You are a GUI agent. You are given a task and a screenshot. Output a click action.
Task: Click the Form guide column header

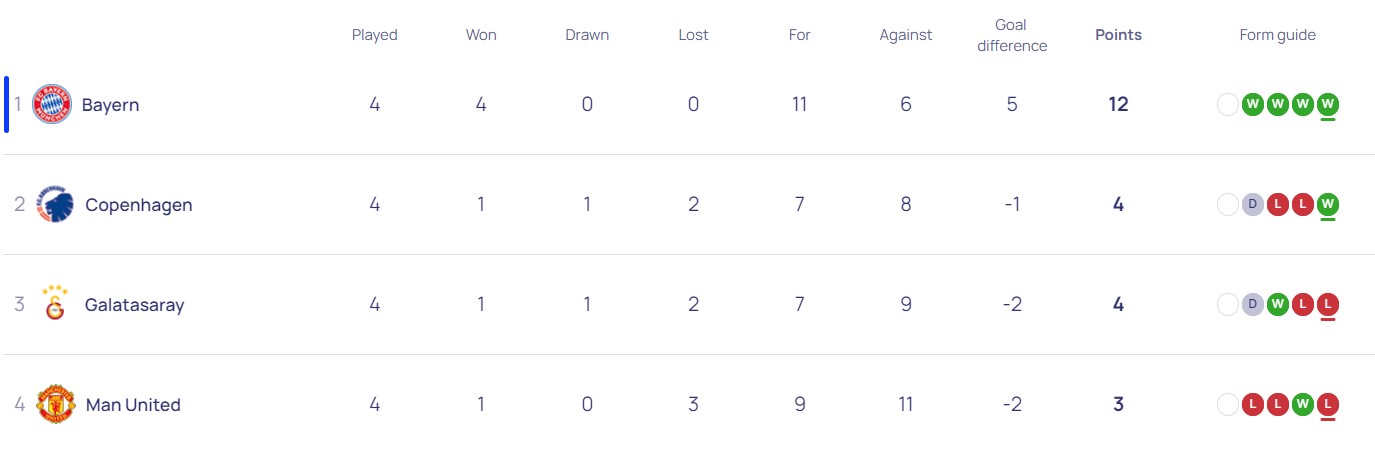(x=1277, y=35)
